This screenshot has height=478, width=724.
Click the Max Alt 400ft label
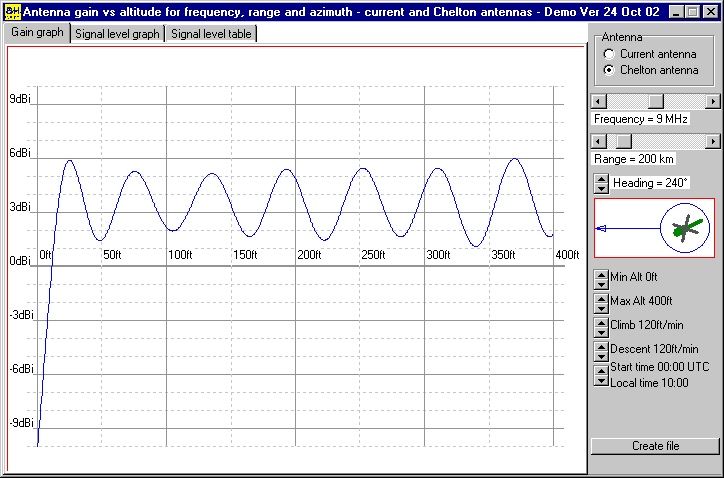coord(641,301)
